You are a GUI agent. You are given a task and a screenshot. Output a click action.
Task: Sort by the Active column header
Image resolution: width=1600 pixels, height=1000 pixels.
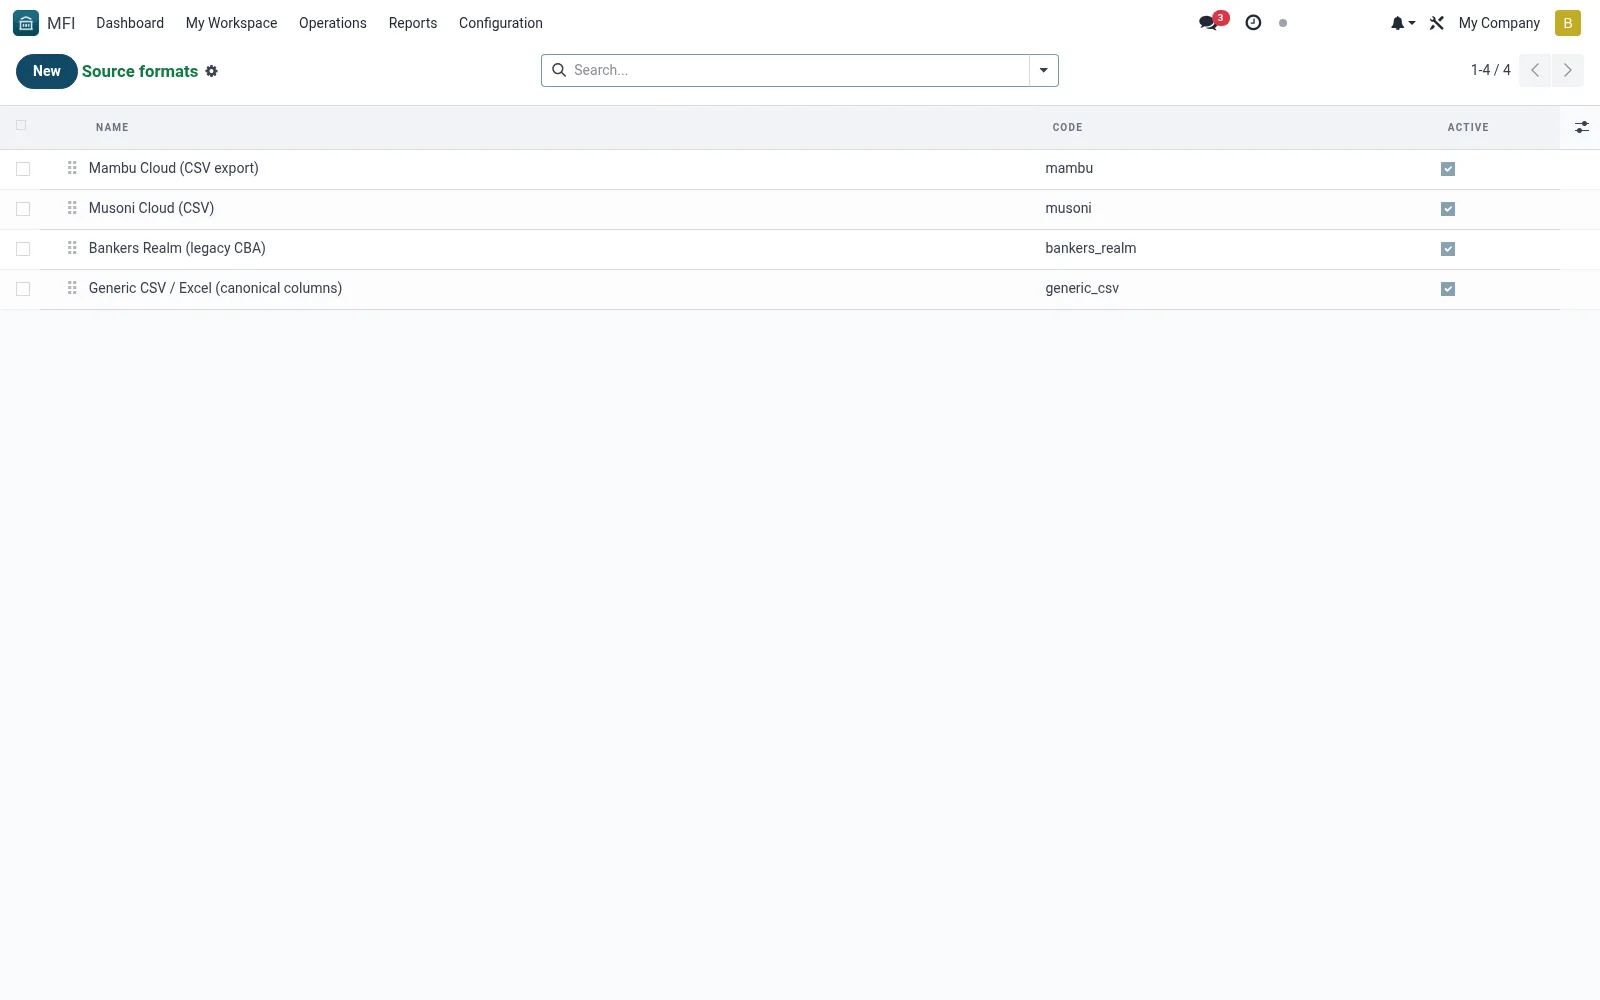[1468, 127]
